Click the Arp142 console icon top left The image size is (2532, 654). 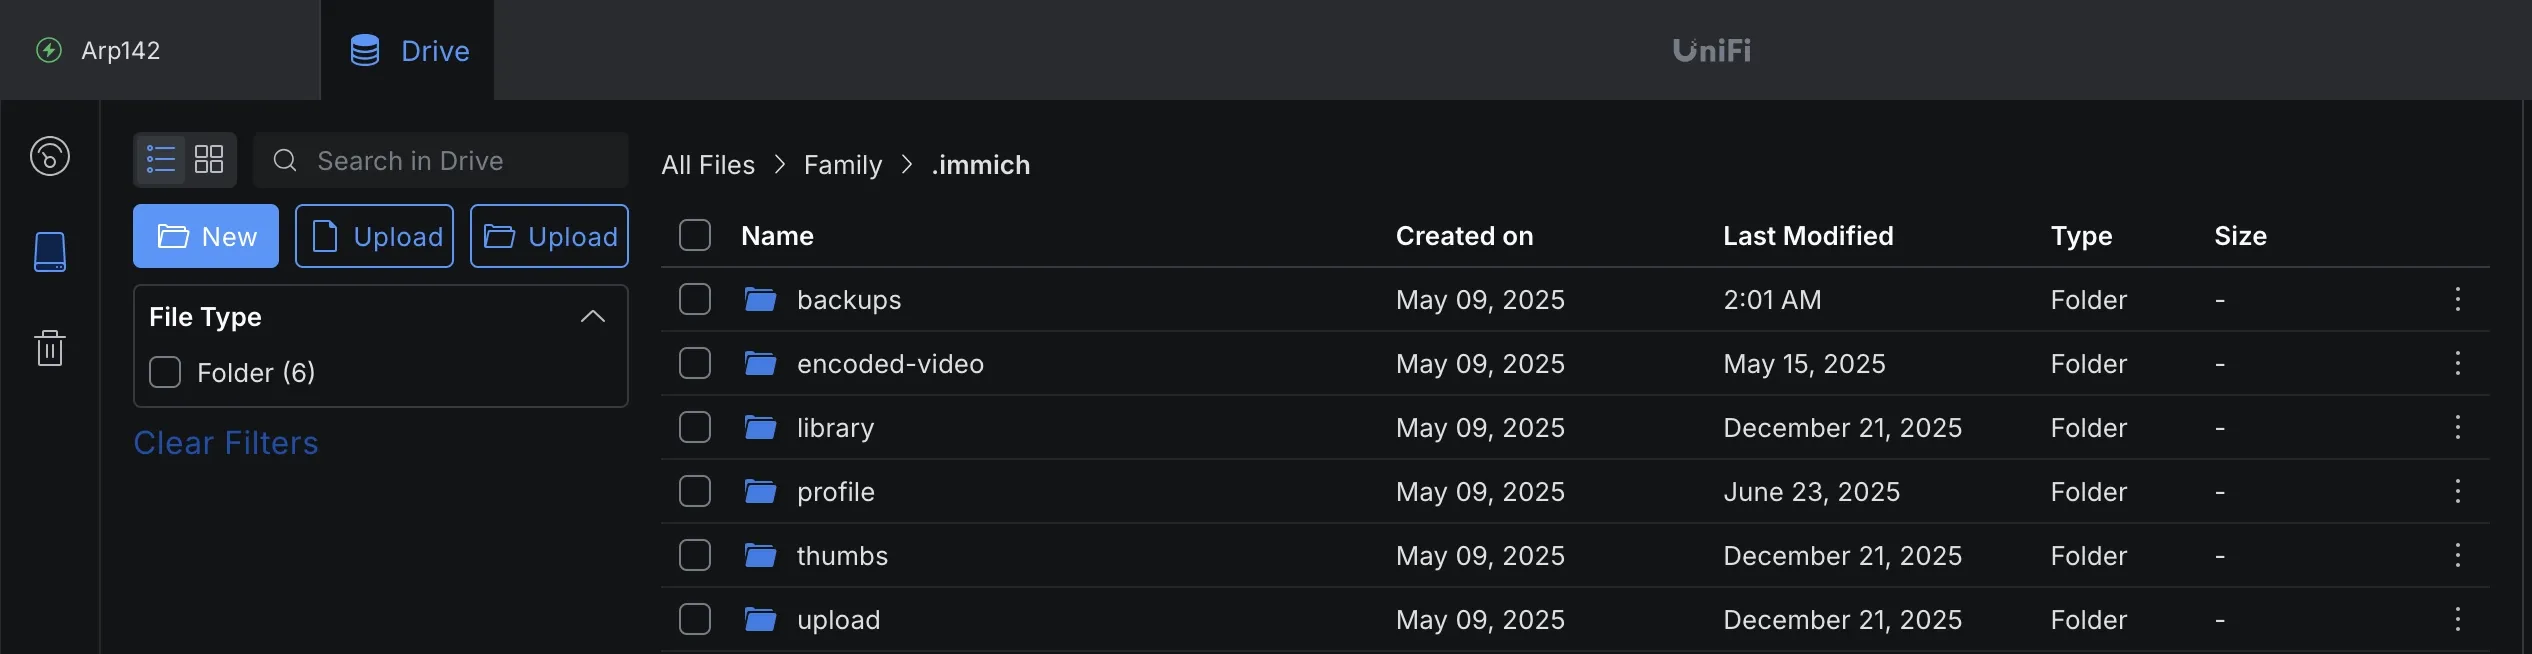(x=48, y=49)
